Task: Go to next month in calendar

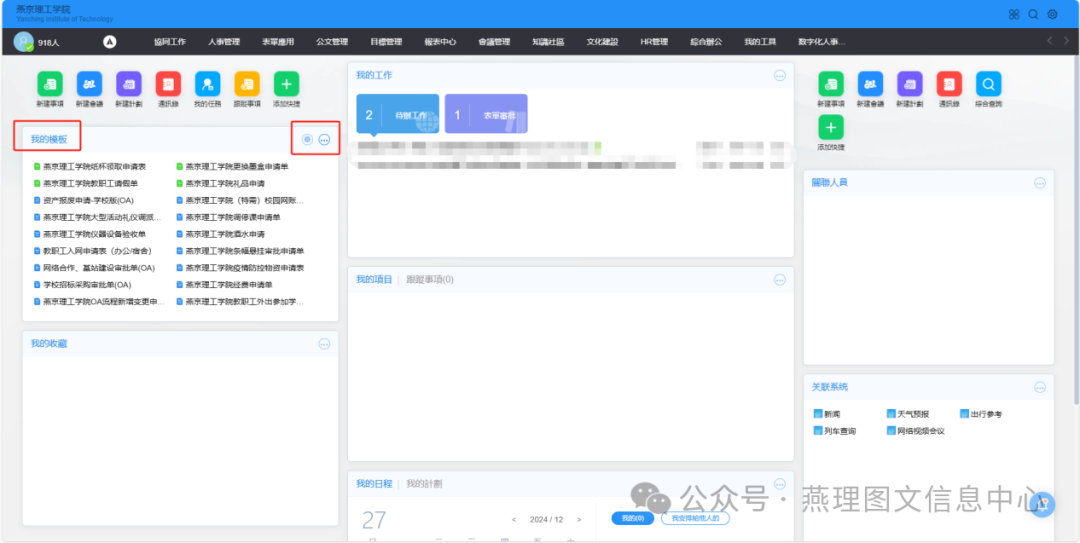Action: (579, 519)
